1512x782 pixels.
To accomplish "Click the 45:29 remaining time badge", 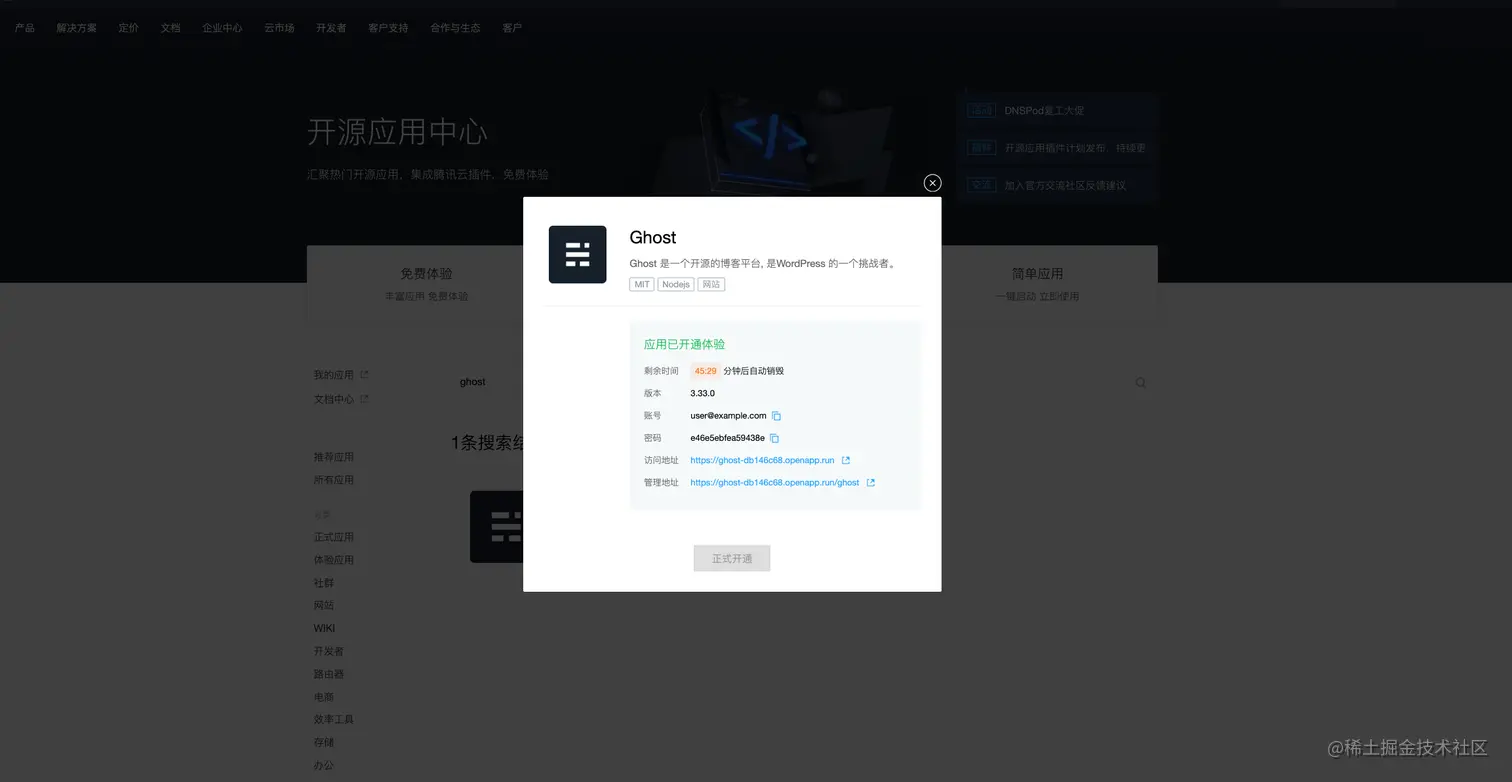I will [705, 371].
